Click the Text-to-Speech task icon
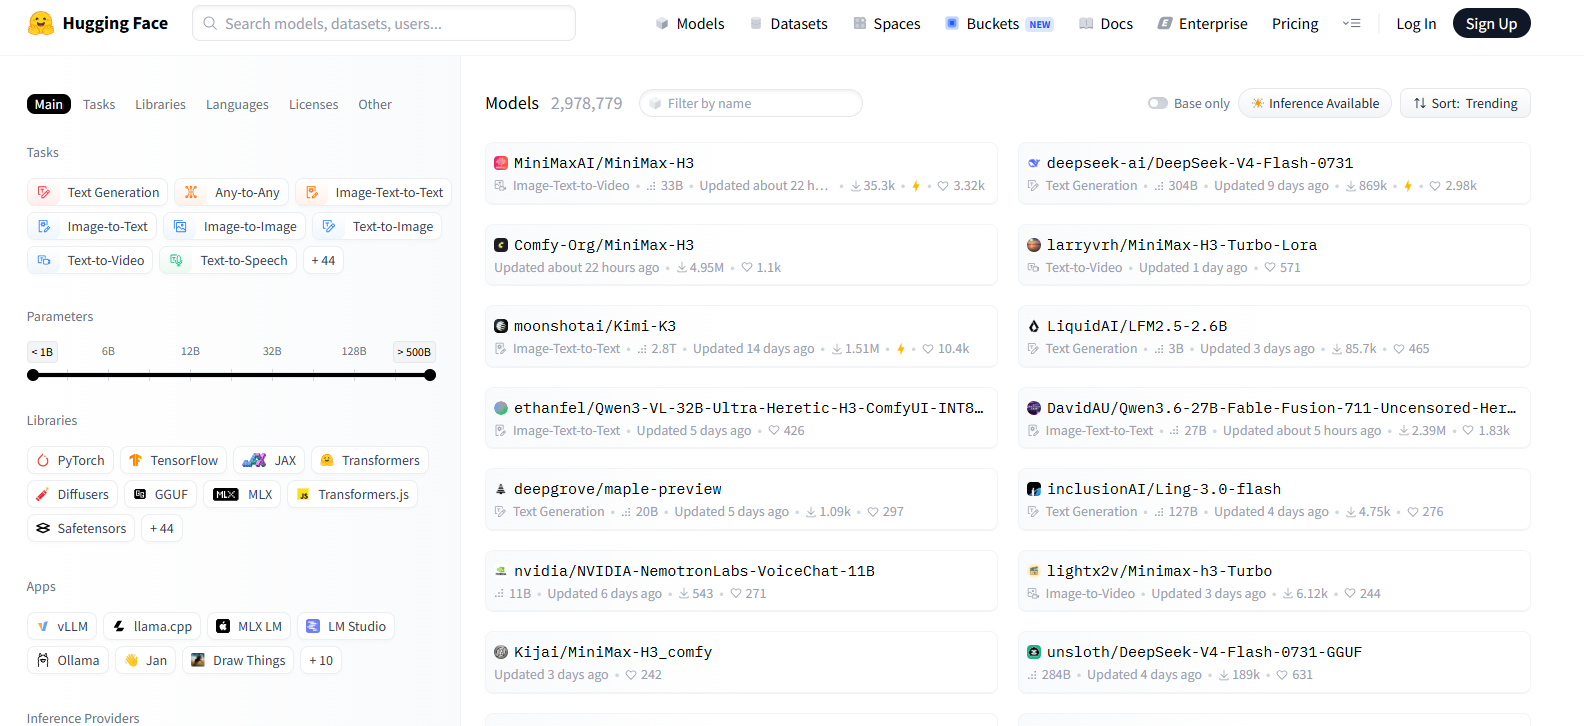This screenshot has width=1584, height=726. coord(177,261)
